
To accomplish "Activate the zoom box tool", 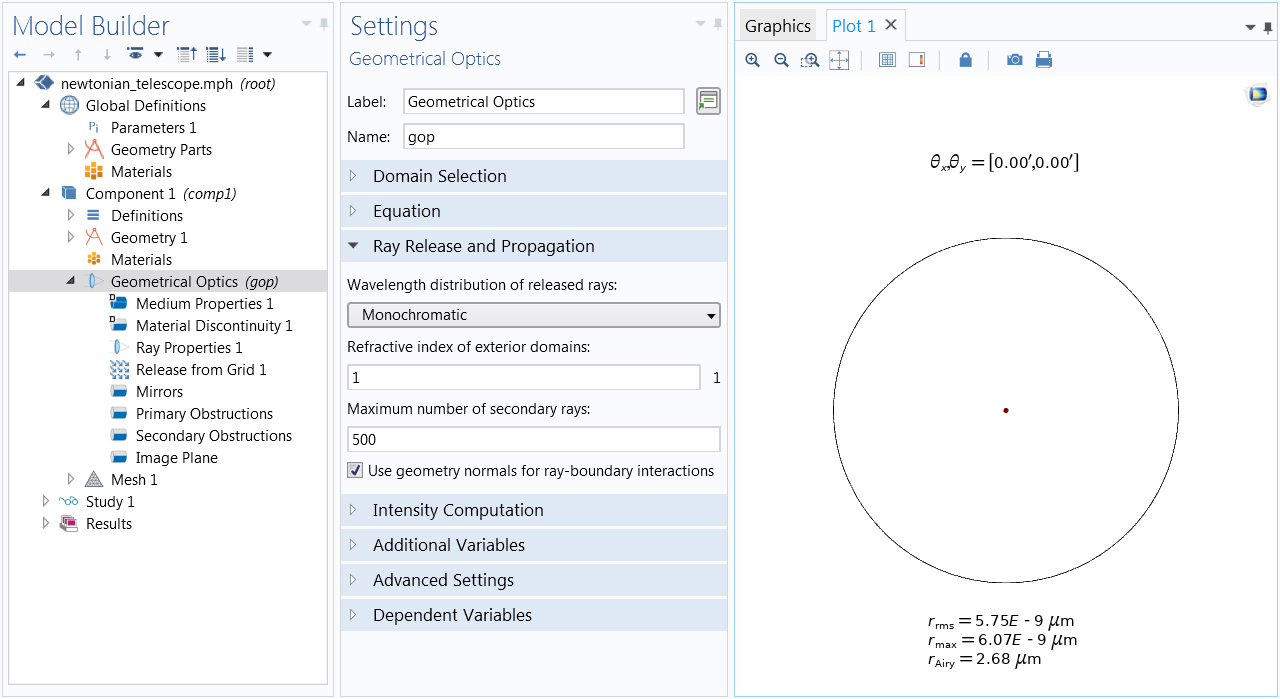I will [x=810, y=60].
